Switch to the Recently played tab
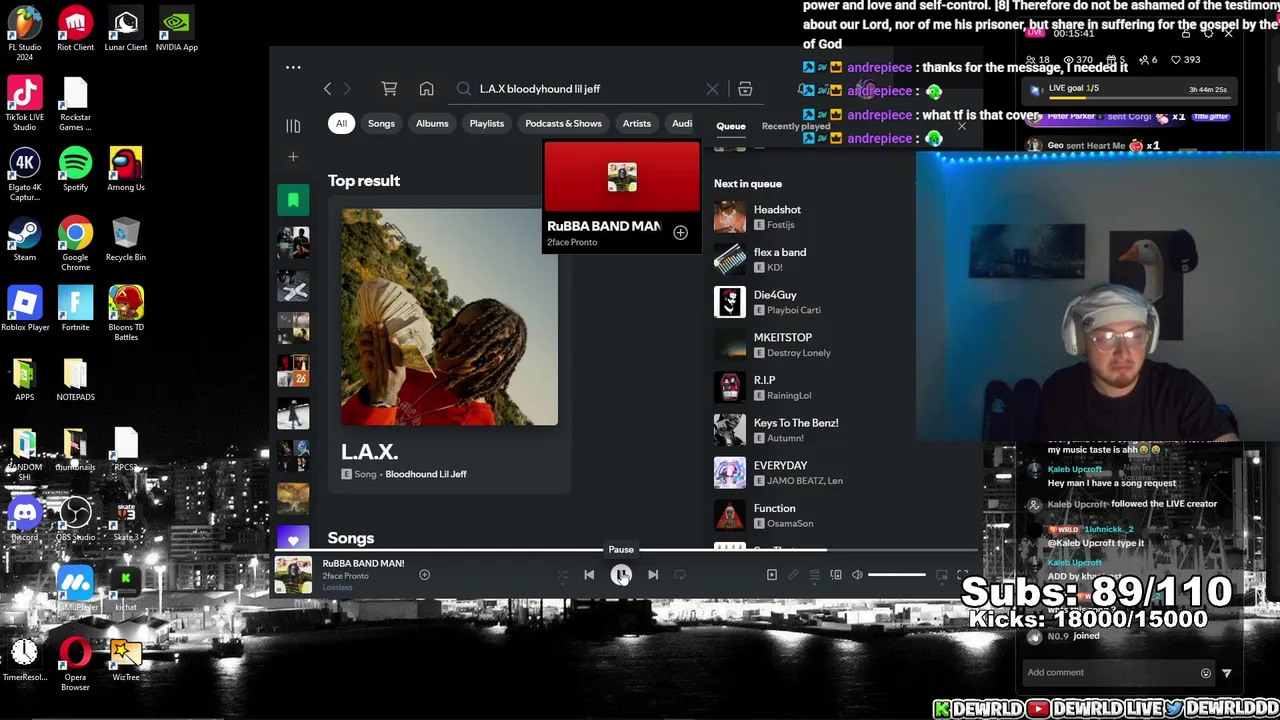Screen dimensions: 1280x720 pos(796,127)
